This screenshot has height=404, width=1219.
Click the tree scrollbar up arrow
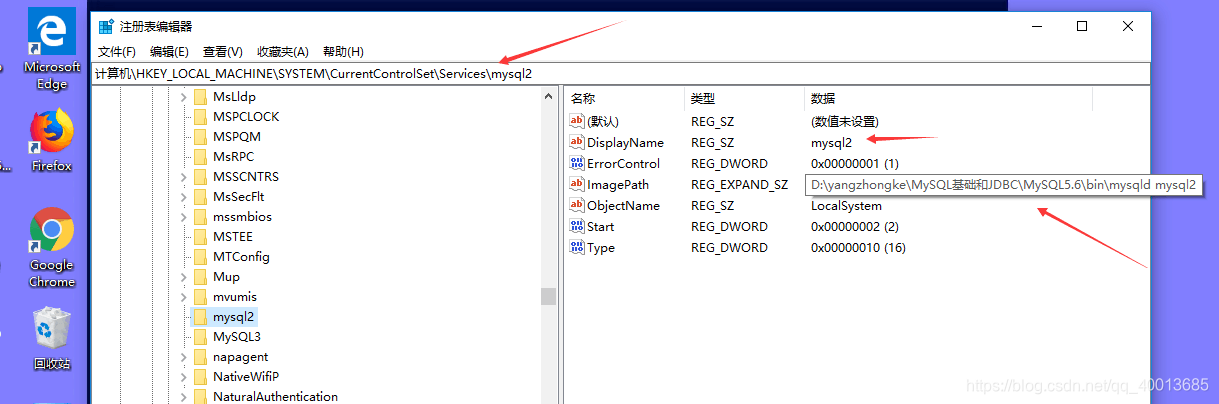(x=548, y=96)
